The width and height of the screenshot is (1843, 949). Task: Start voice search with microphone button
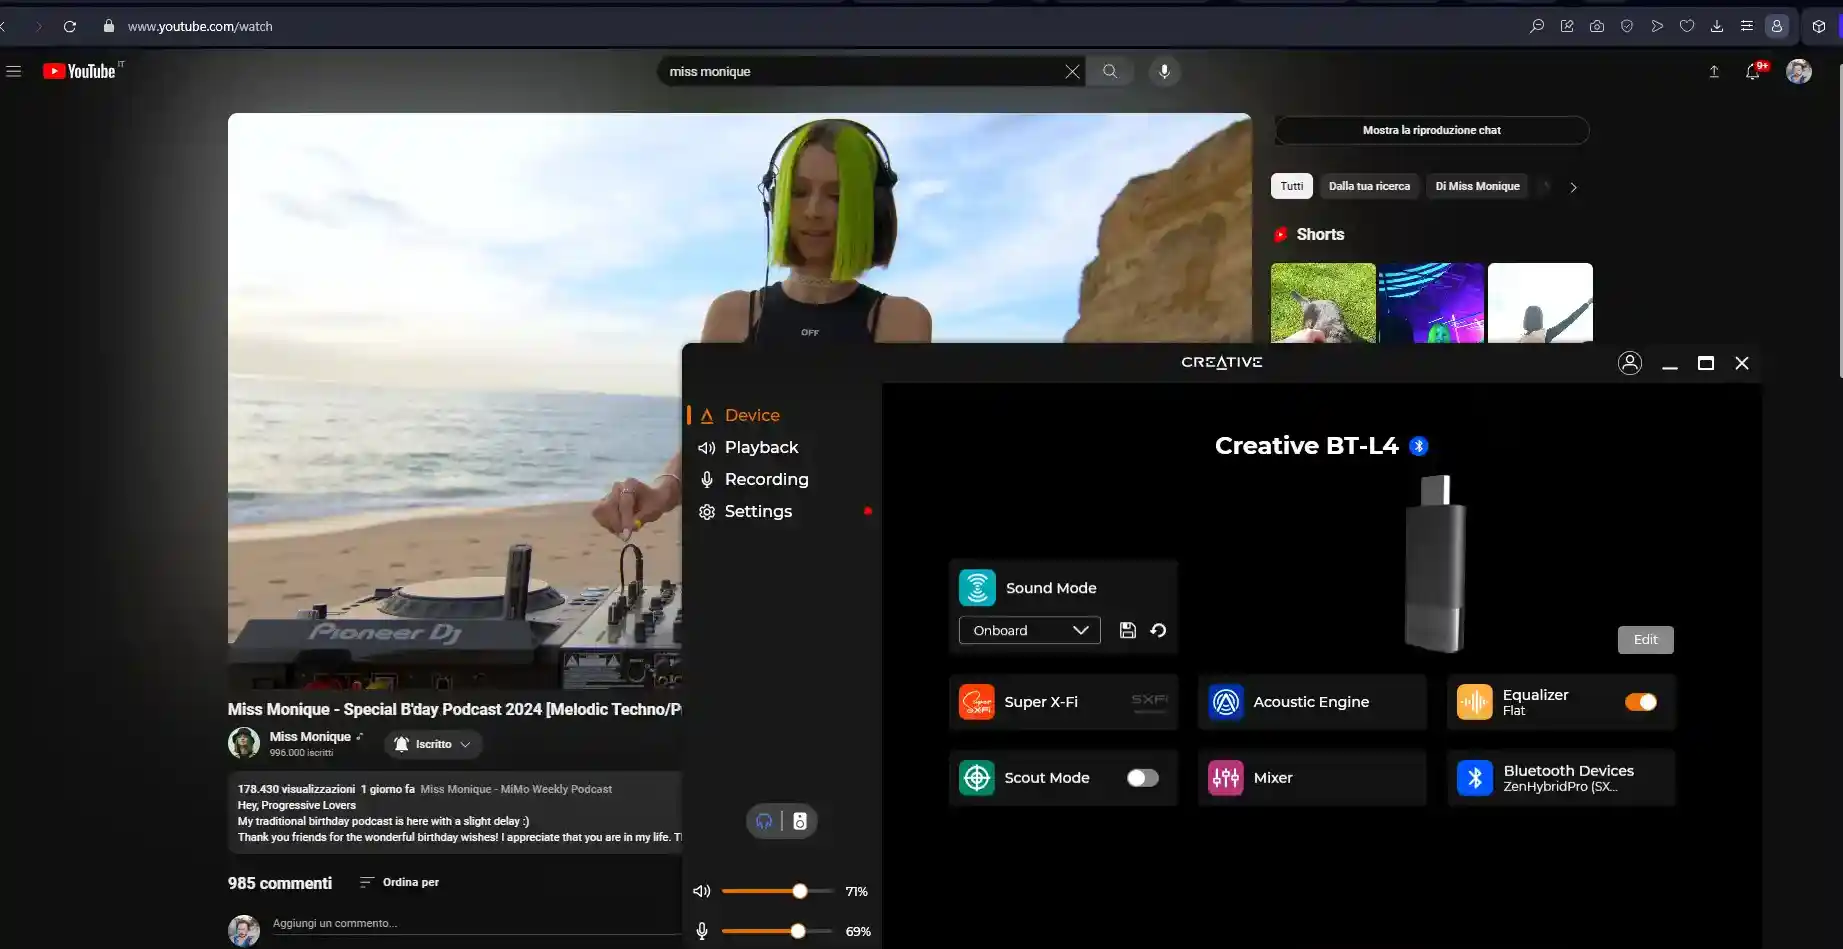pos(1164,71)
